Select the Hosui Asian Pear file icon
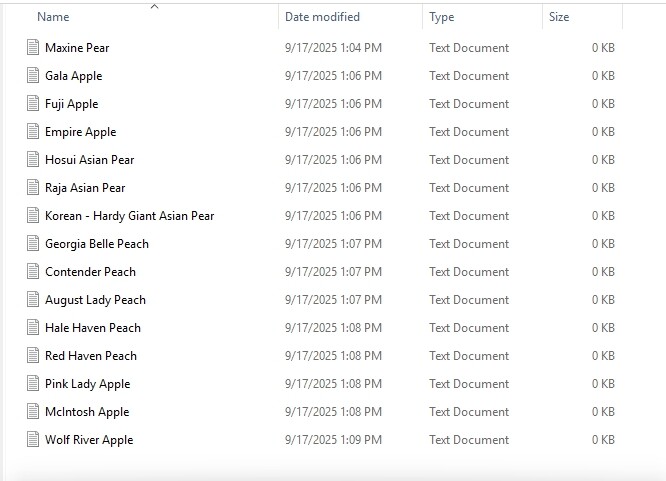666x481 pixels. click(x=34, y=160)
